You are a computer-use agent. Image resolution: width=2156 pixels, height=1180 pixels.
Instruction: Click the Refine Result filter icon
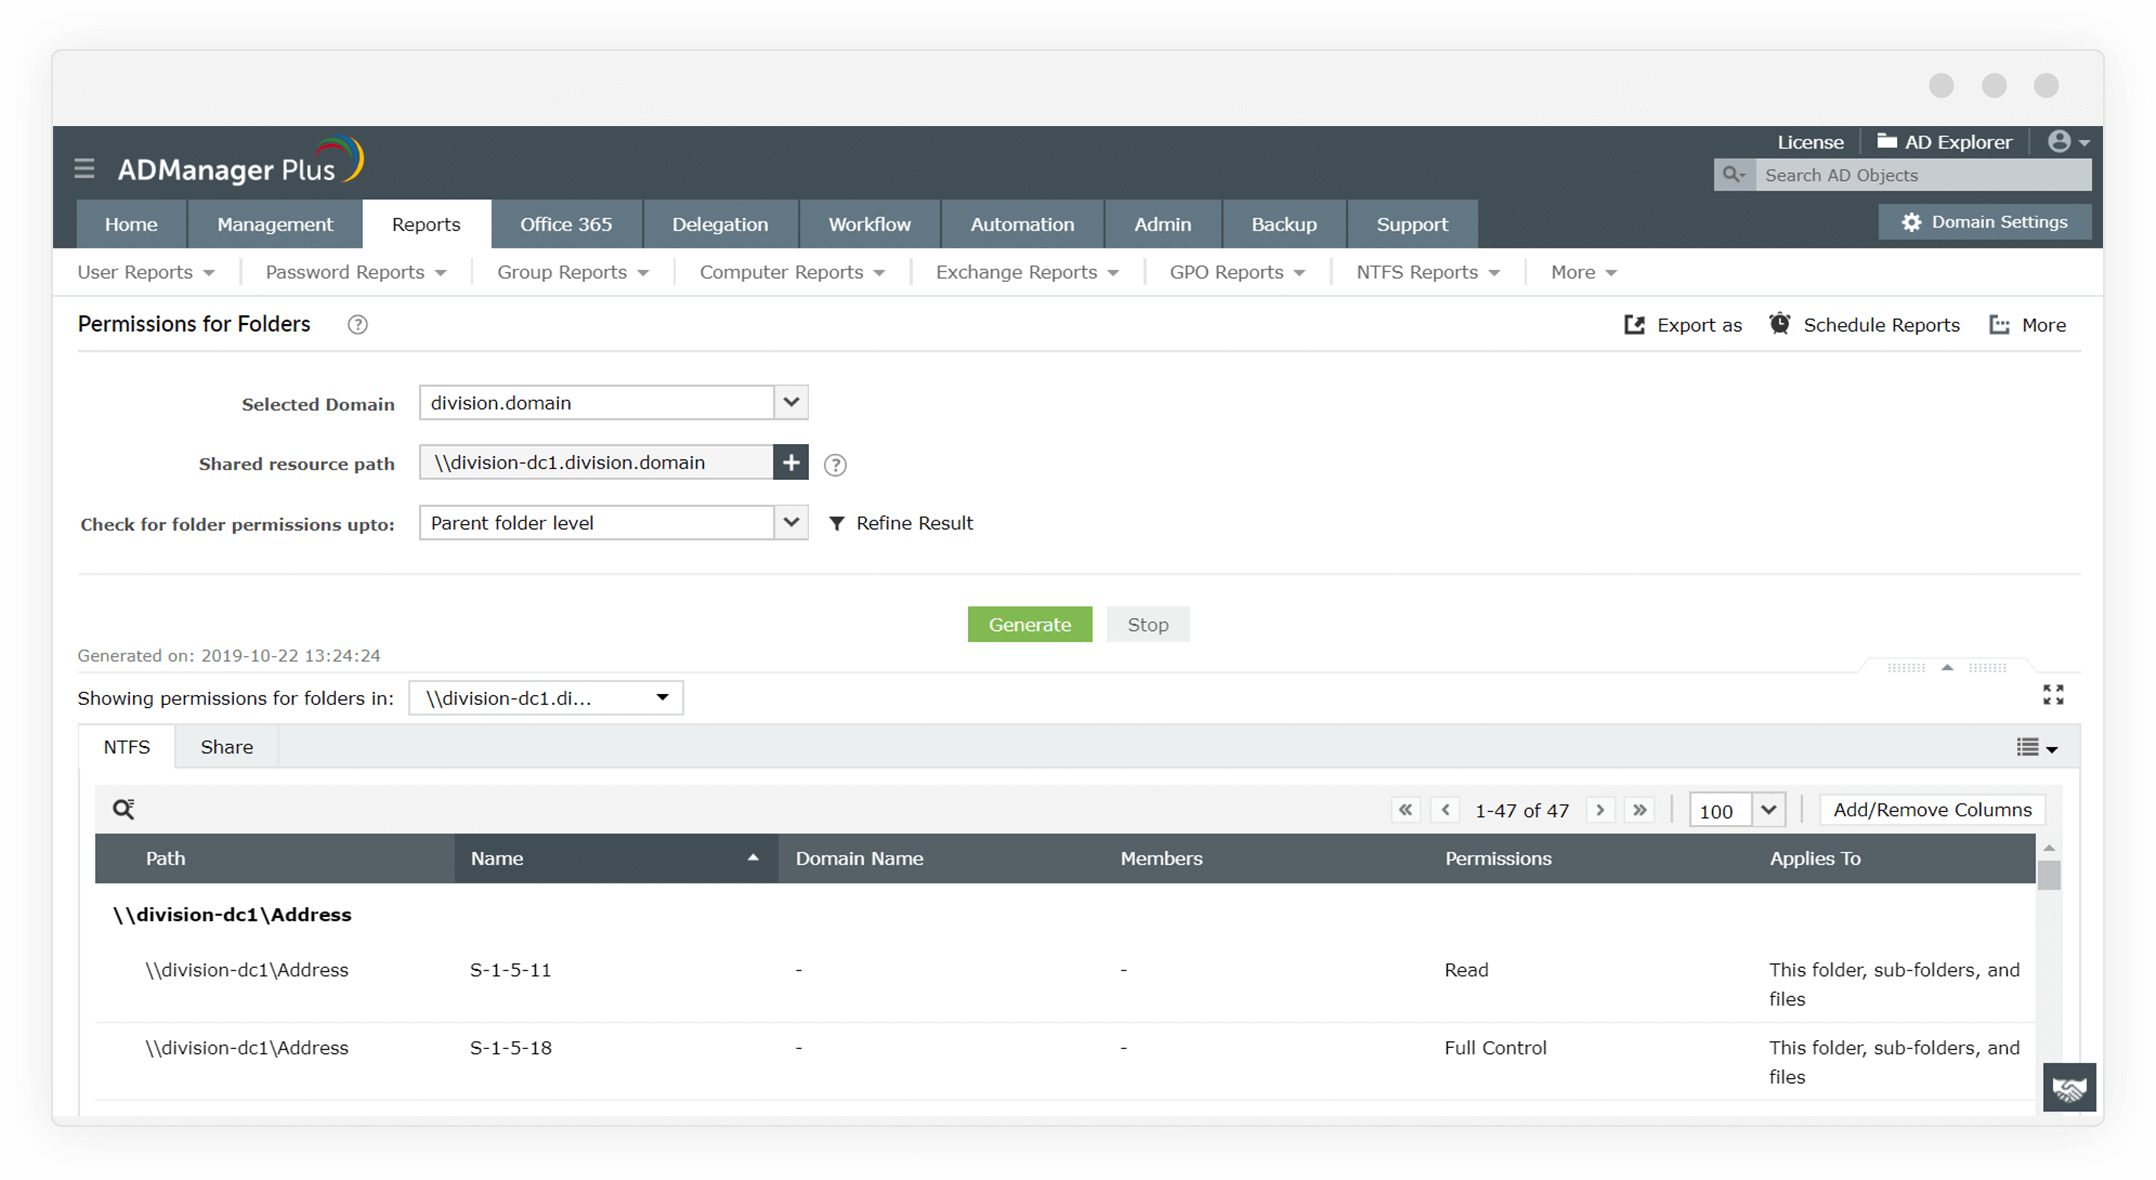point(837,523)
